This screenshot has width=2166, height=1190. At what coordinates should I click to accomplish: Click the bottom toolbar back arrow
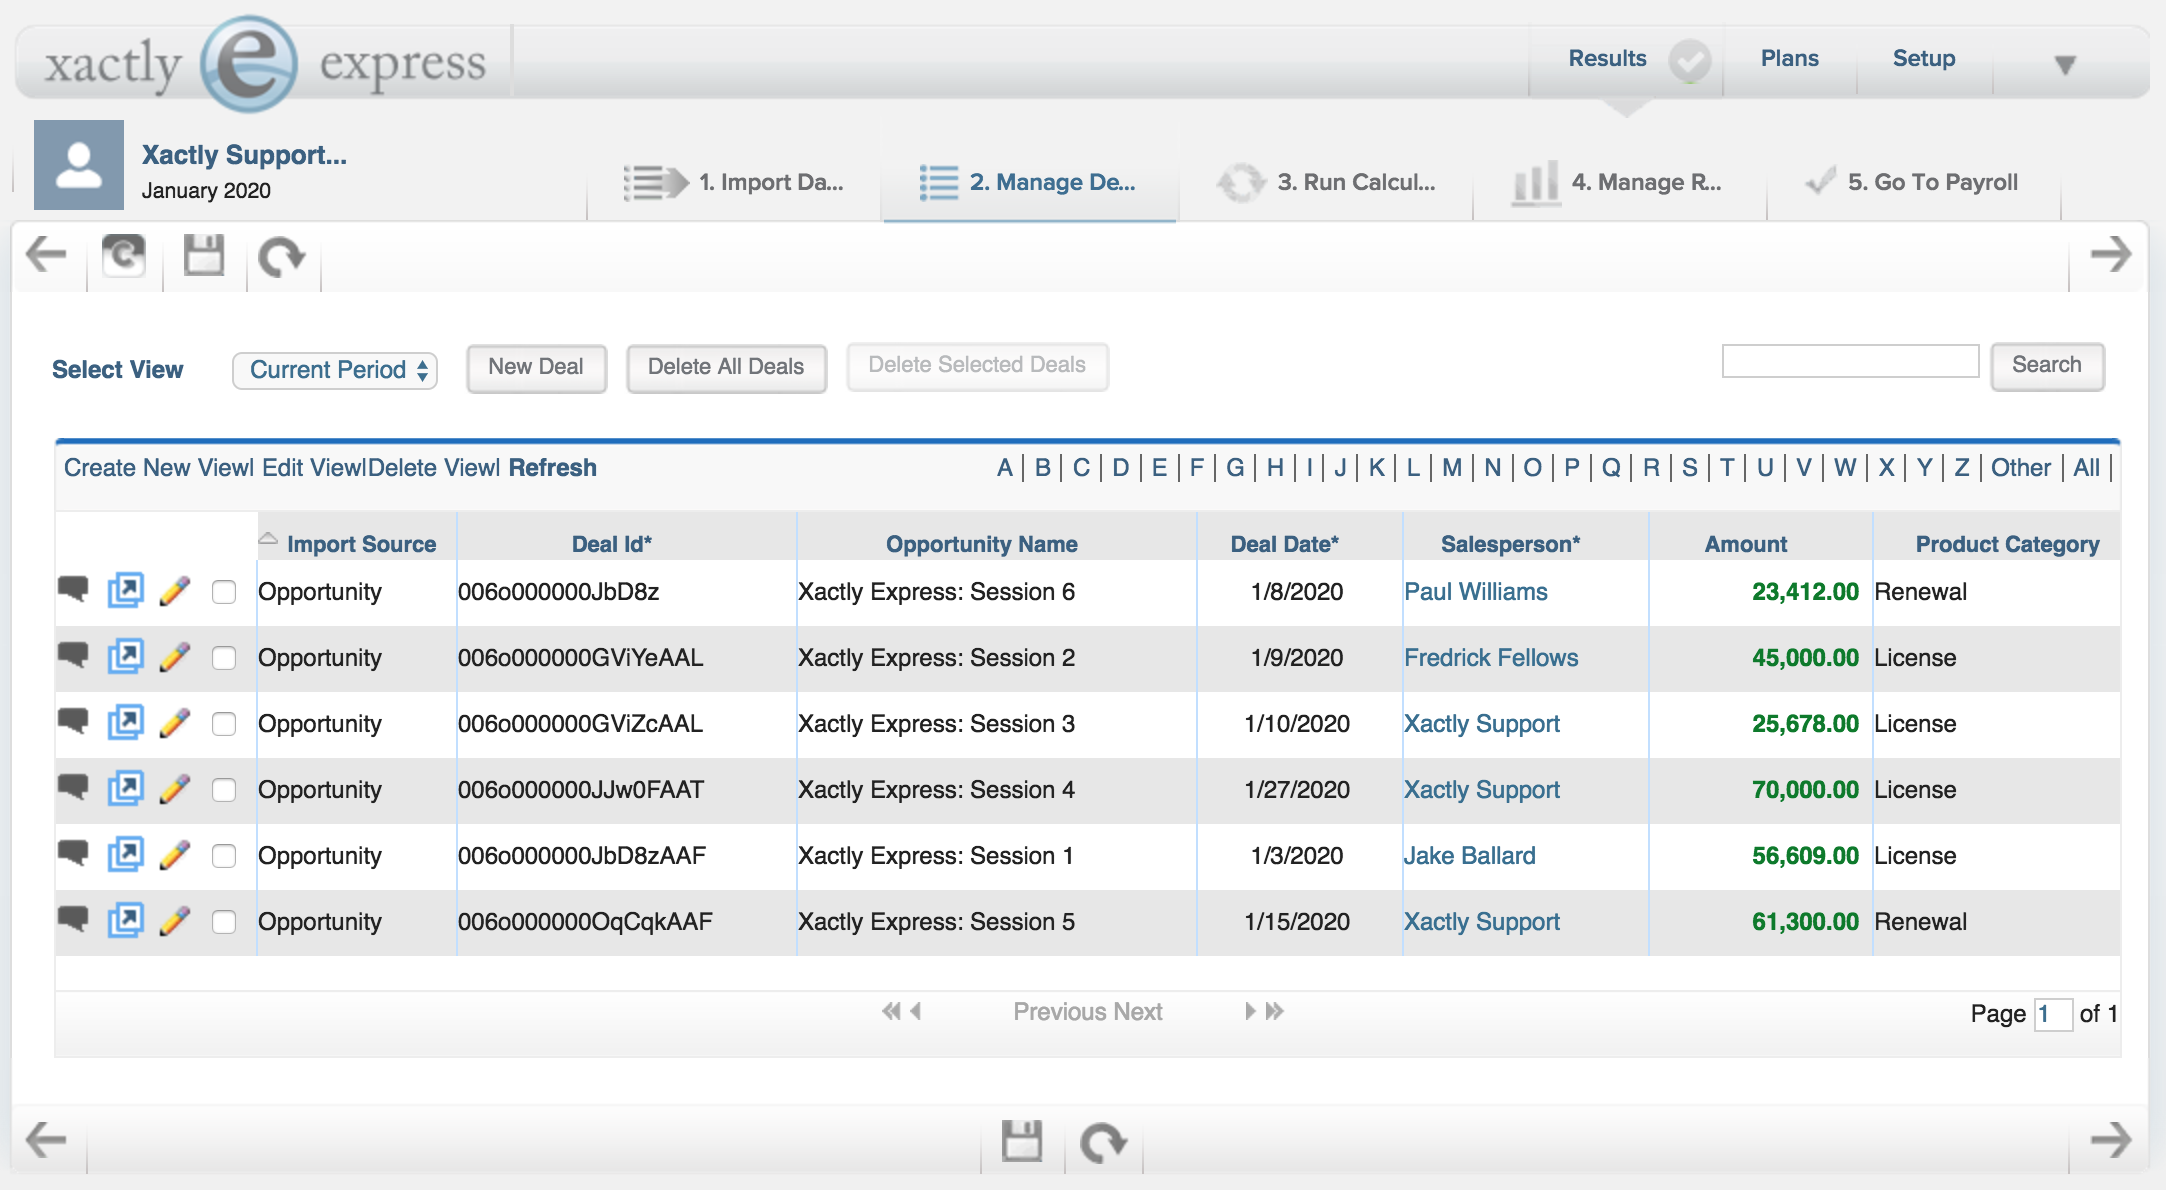[46, 1139]
